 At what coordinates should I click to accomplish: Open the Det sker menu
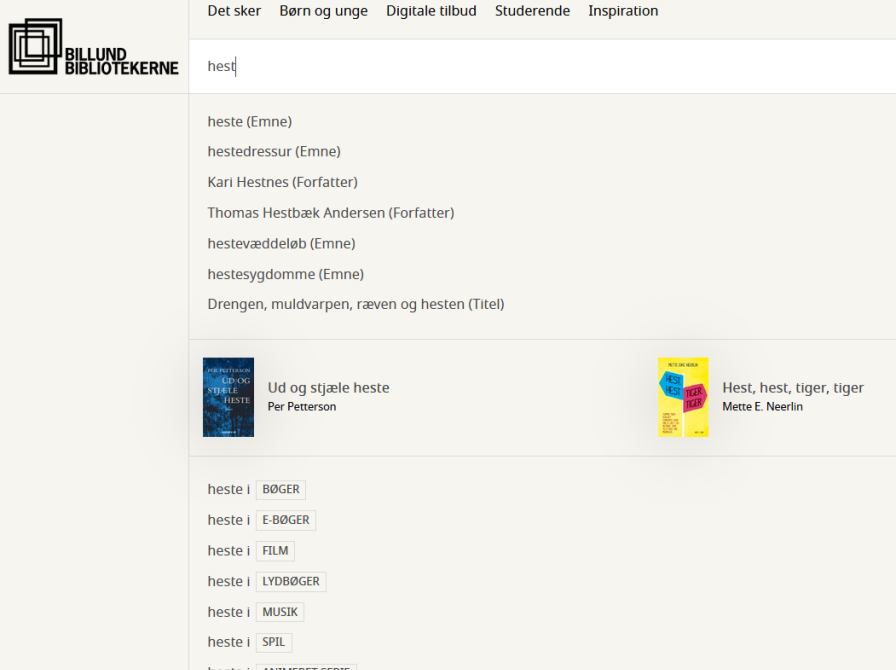tap(234, 11)
